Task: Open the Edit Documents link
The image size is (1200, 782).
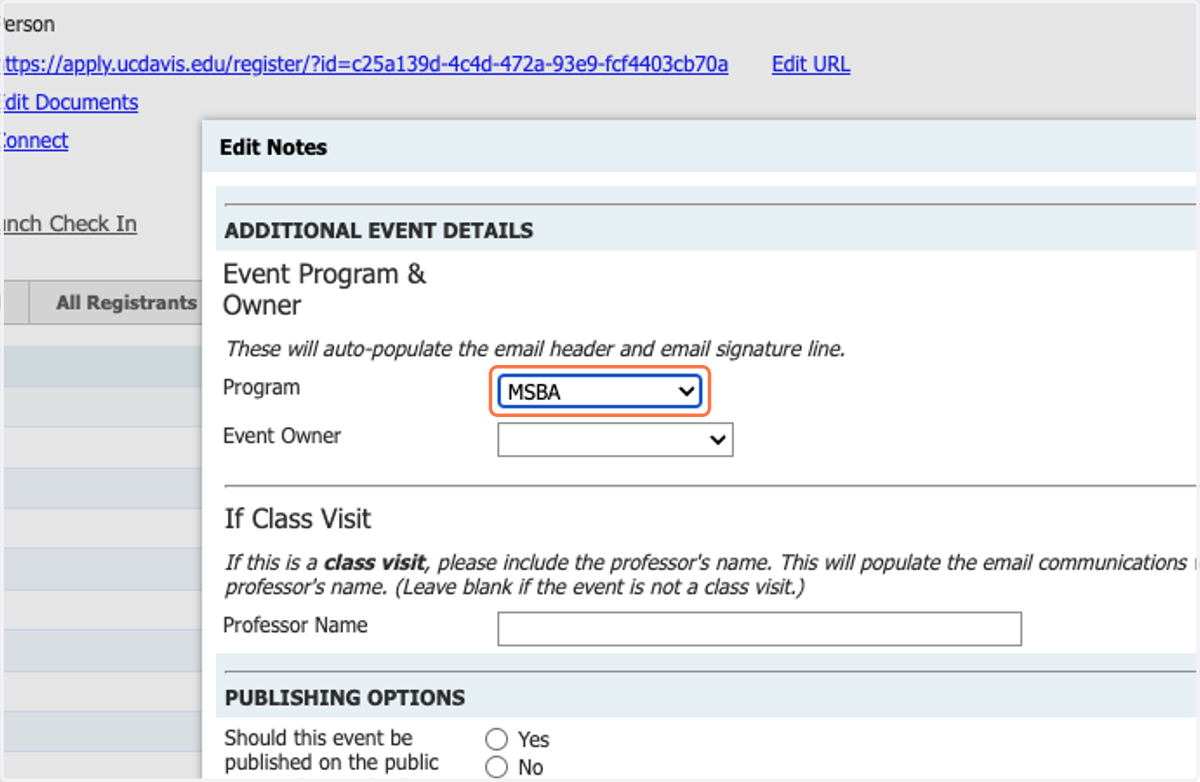Action: point(69,102)
